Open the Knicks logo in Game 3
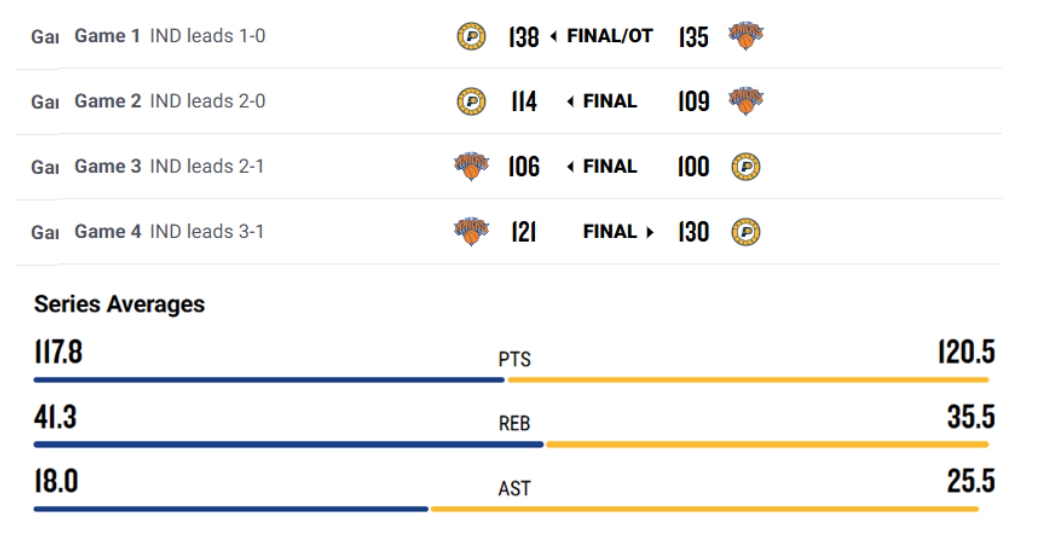This screenshot has width=1037, height=533. (x=471, y=166)
